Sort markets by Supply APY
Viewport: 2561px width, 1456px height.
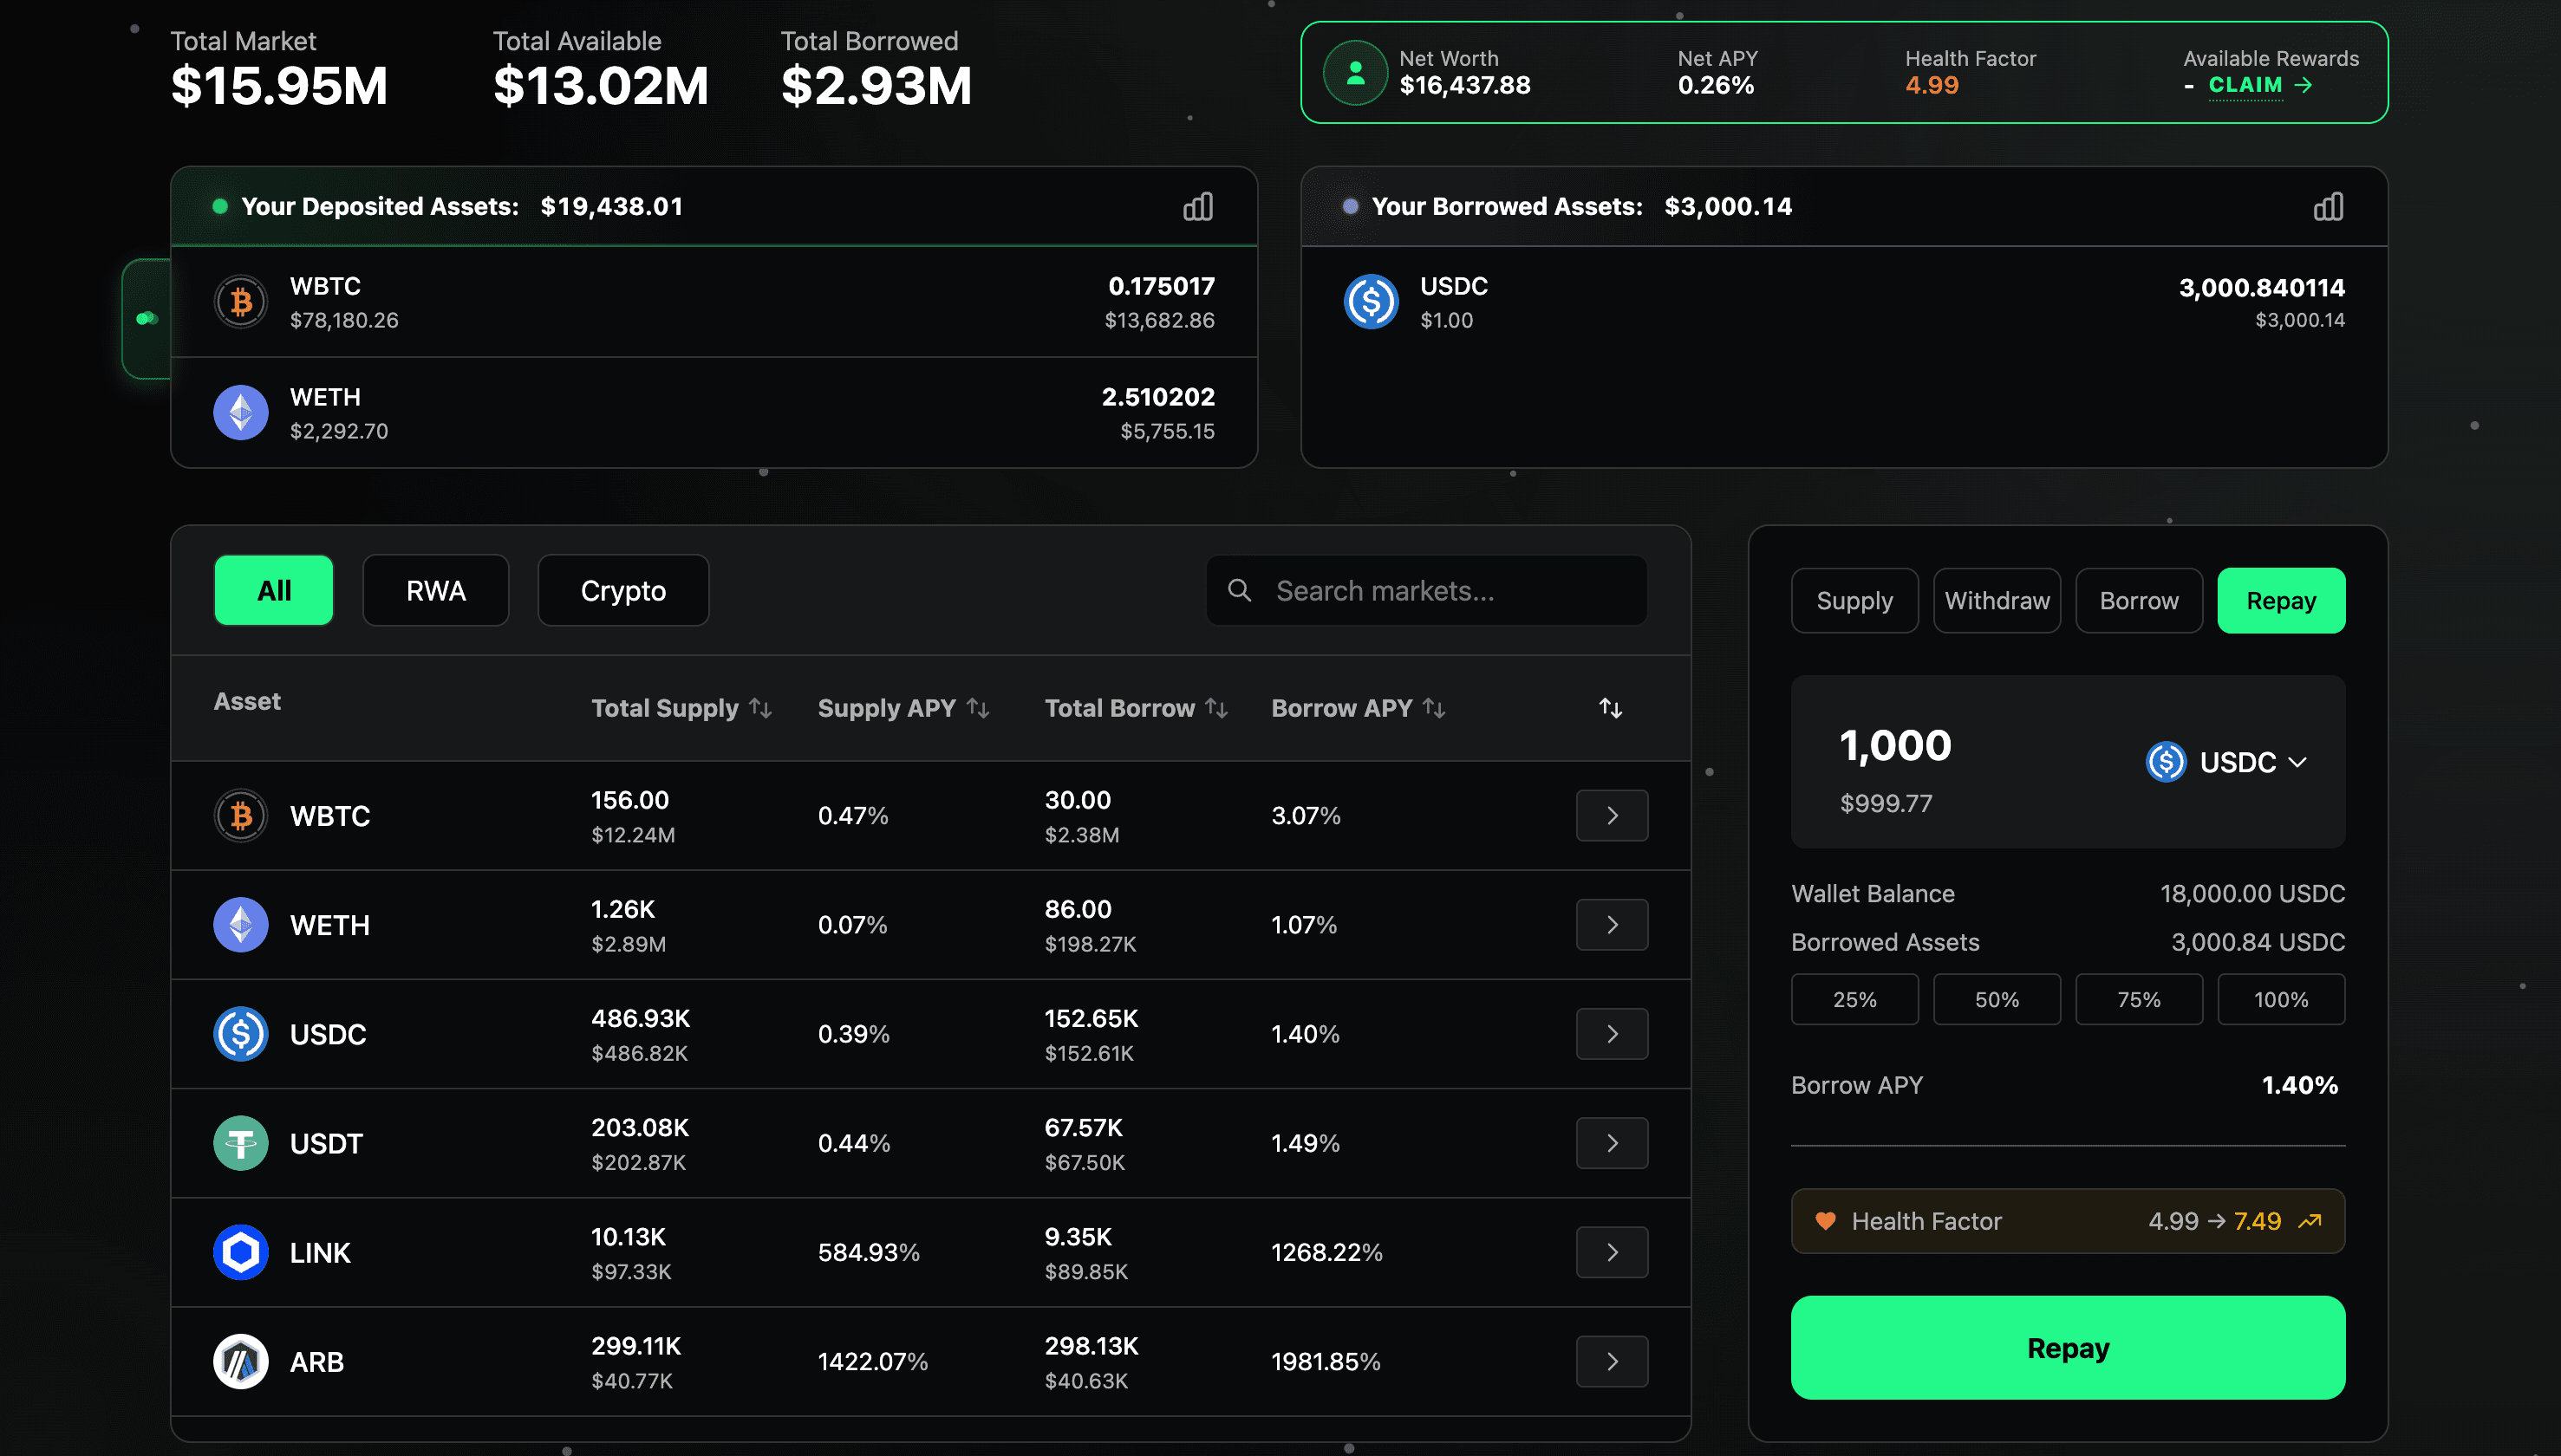click(x=977, y=707)
